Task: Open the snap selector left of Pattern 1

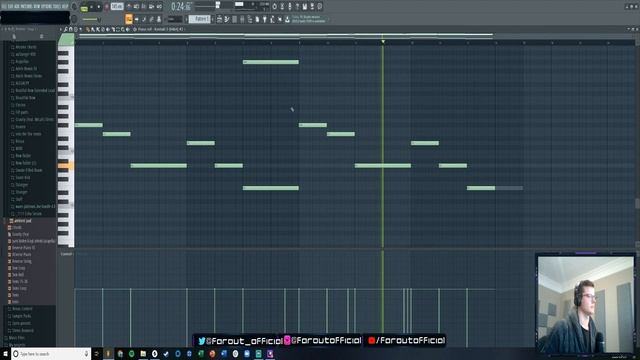Action: point(175,19)
